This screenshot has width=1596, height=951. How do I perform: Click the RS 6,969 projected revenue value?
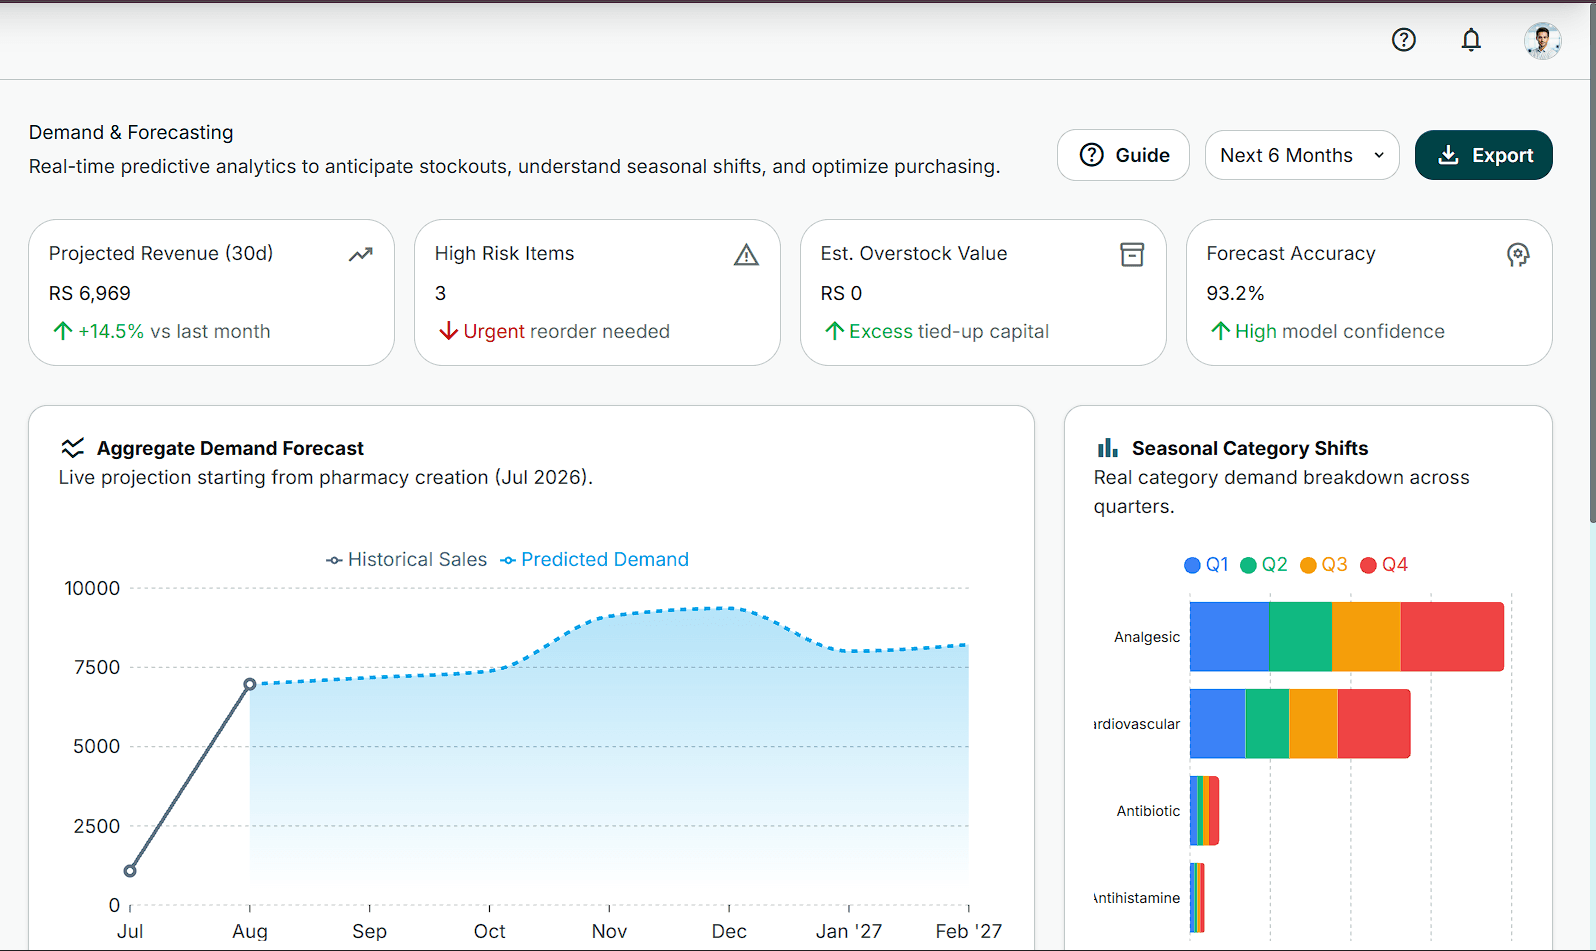(x=90, y=293)
